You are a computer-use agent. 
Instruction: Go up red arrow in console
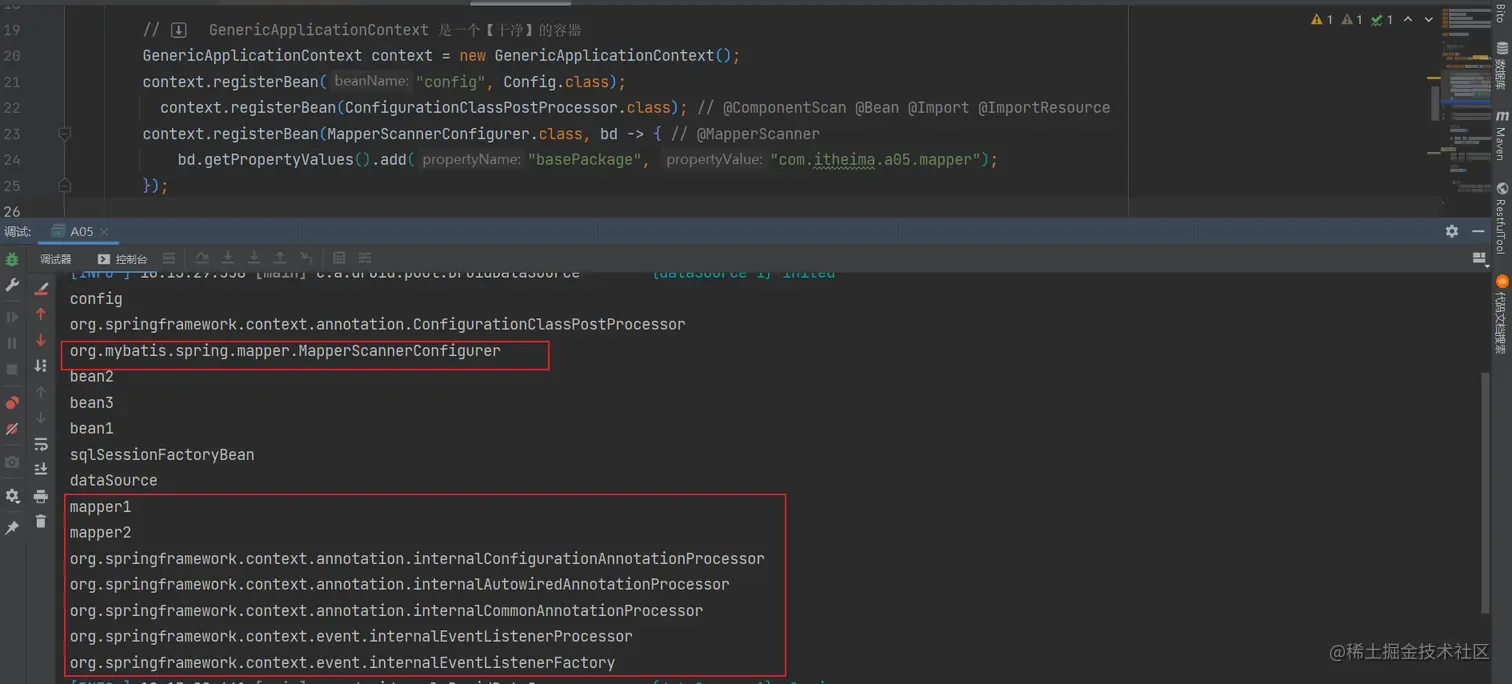[41, 314]
